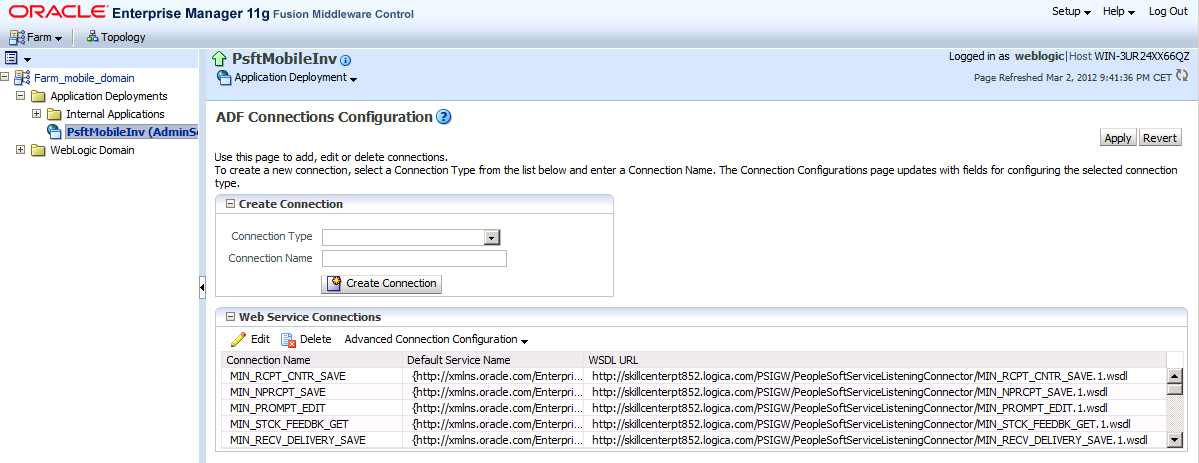The height and width of the screenshot is (463, 1199).
Task: Open the navigation tree view menu icon
Action: 17,58
